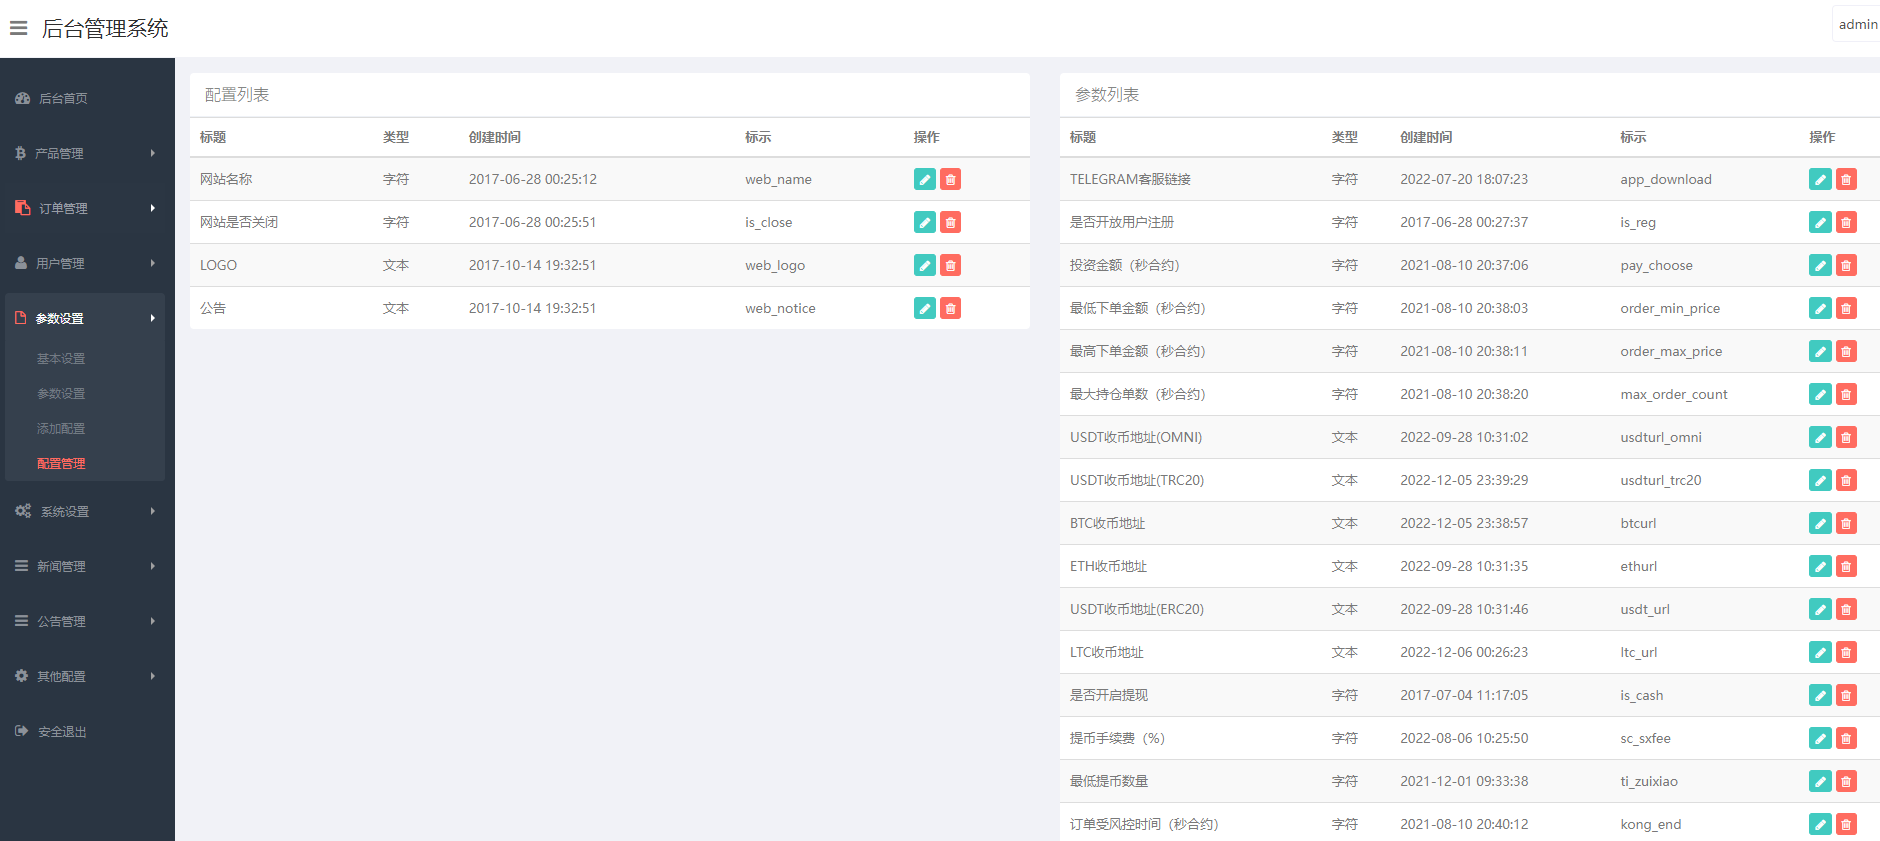Screen dimensions: 1880x841
Task: Open the admin user menu
Action: (x=1857, y=25)
